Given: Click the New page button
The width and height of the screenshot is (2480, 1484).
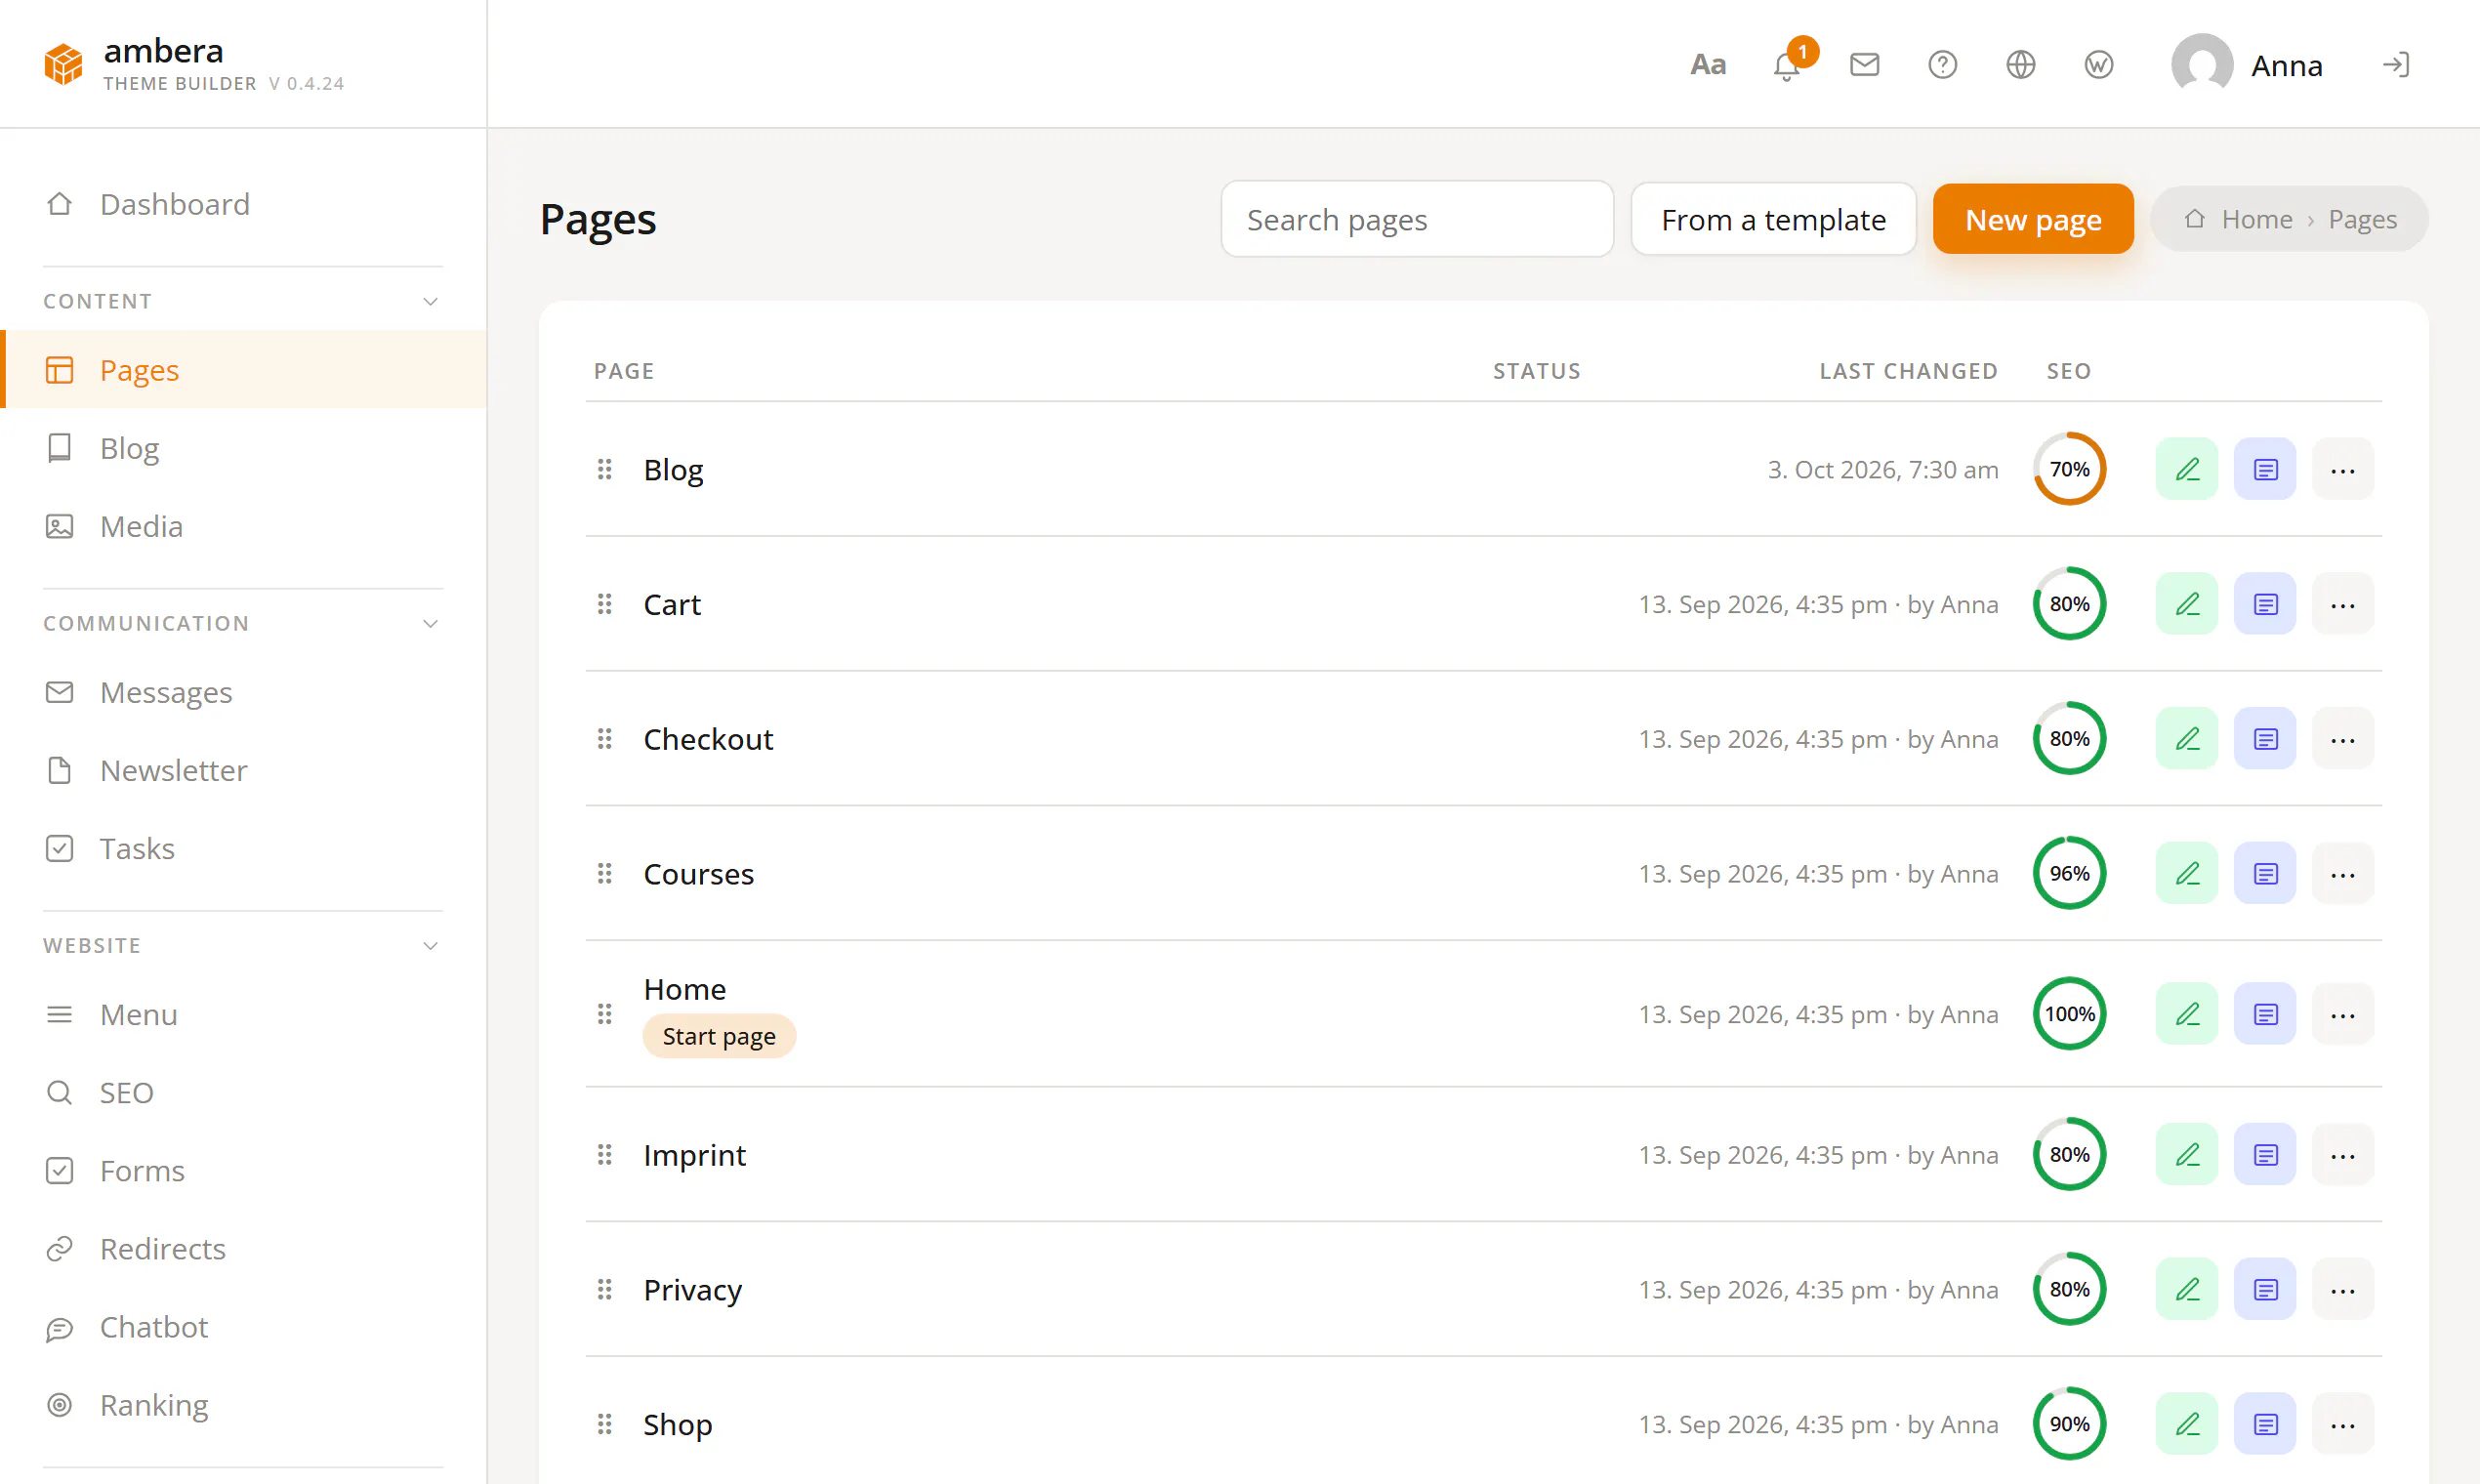Looking at the screenshot, I should 2033,219.
